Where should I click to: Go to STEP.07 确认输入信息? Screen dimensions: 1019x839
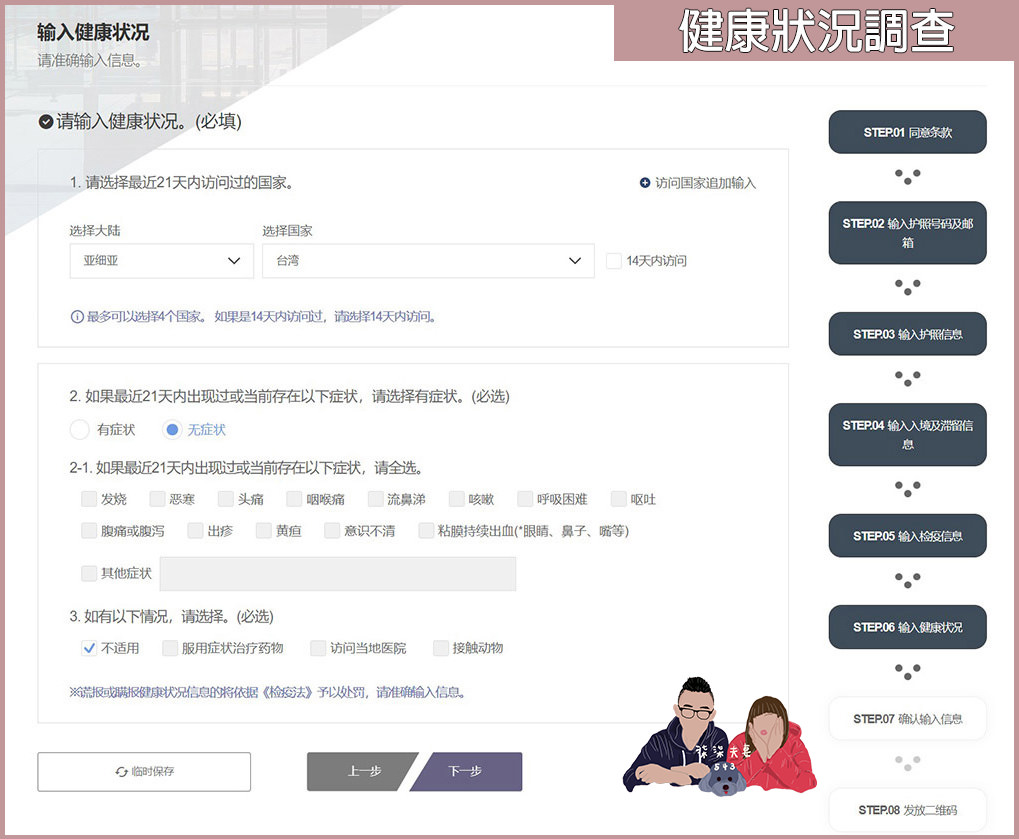tap(908, 719)
